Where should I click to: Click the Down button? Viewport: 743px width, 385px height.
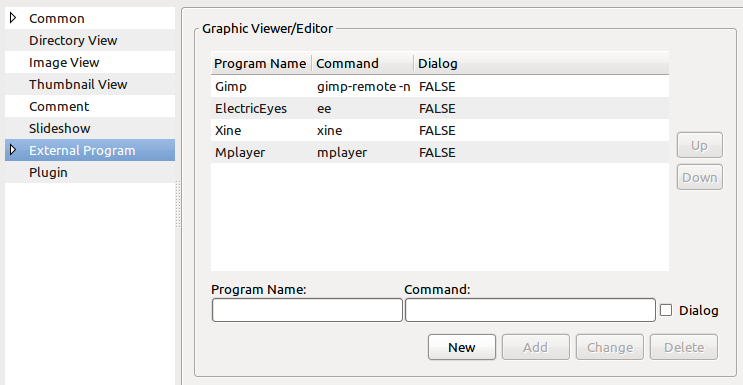click(699, 177)
